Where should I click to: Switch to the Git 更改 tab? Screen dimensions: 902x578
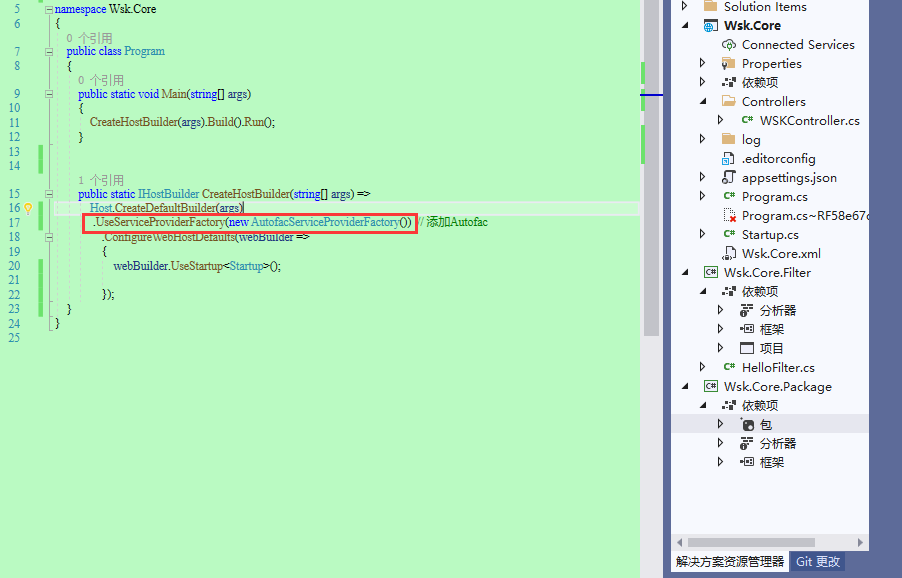tap(818, 562)
